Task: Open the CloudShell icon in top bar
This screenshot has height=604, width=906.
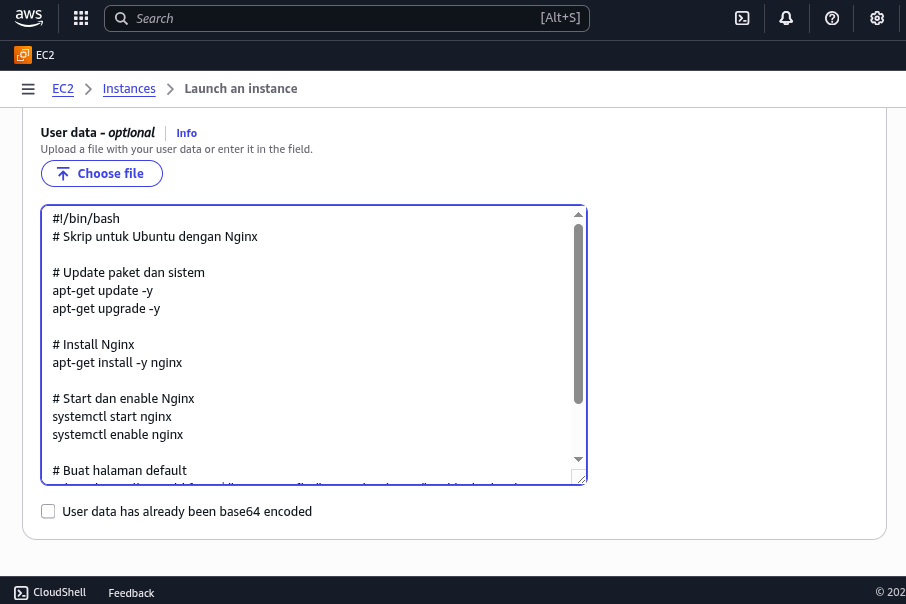Action: [742, 18]
